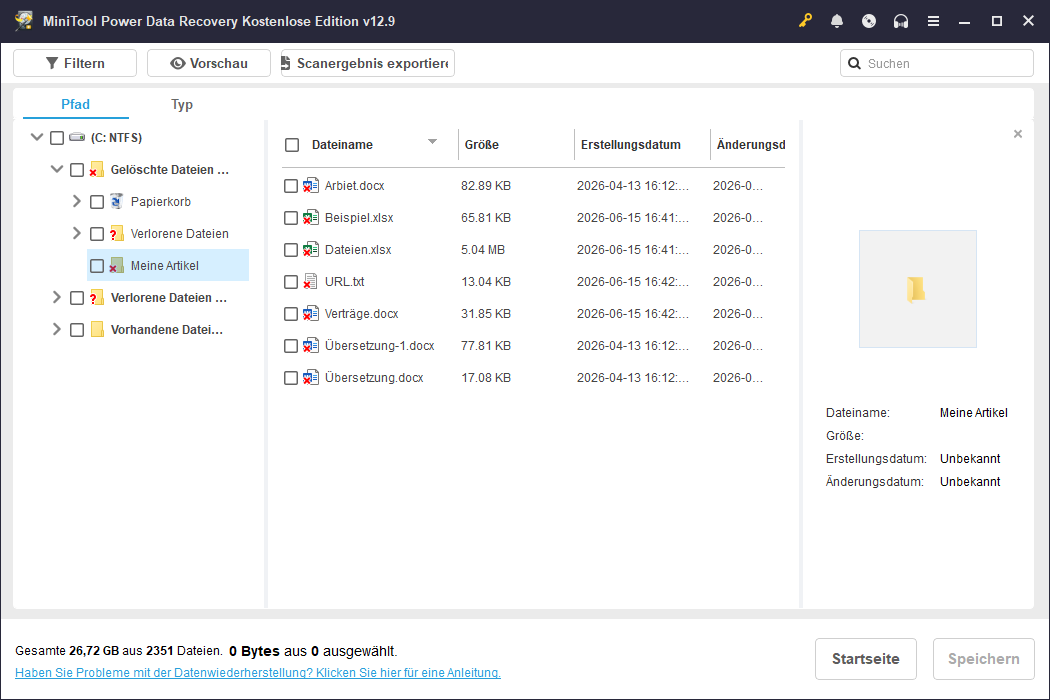The image size is (1050, 700).
Task: Expand Verlorene Dateien under Gelöschte Dateien
Action: click(x=76, y=233)
